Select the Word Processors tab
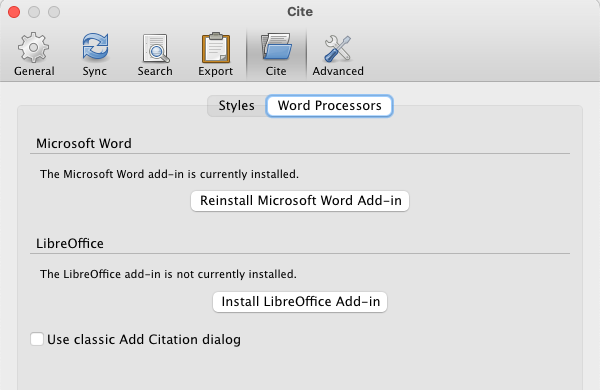The image size is (600, 390). tap(329, 106)
